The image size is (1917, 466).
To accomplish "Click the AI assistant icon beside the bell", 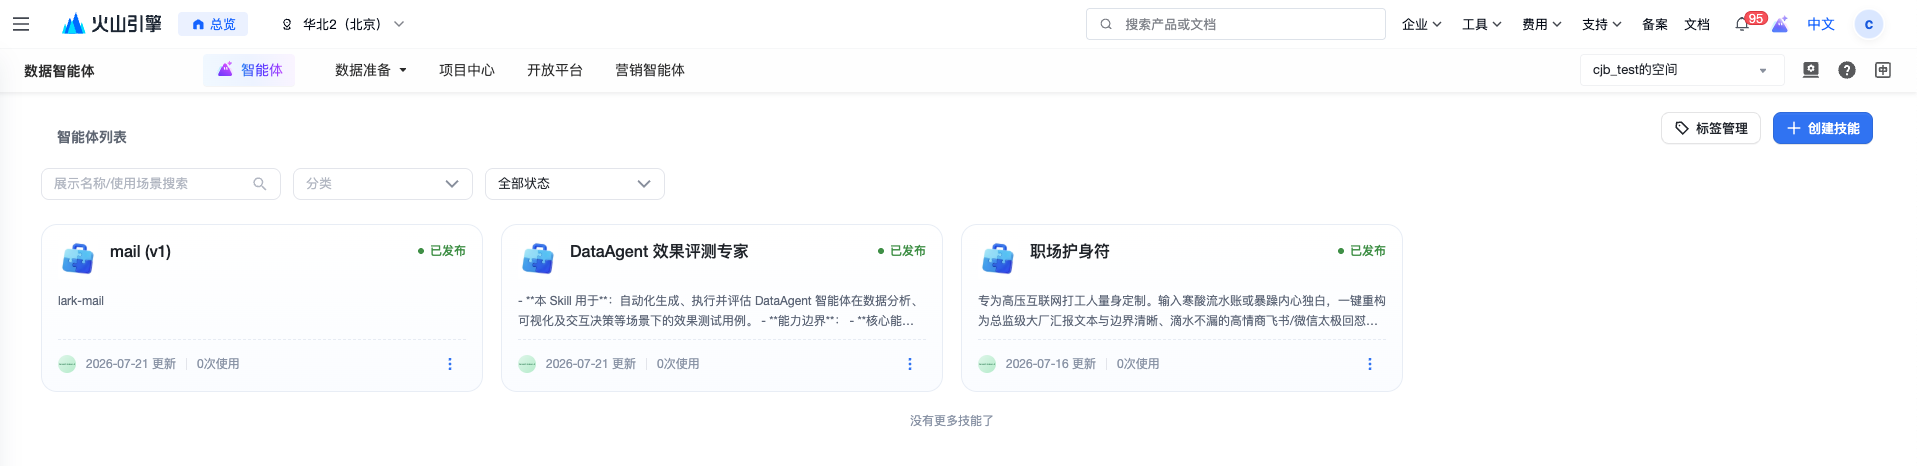I will [x=1780, y=24].
